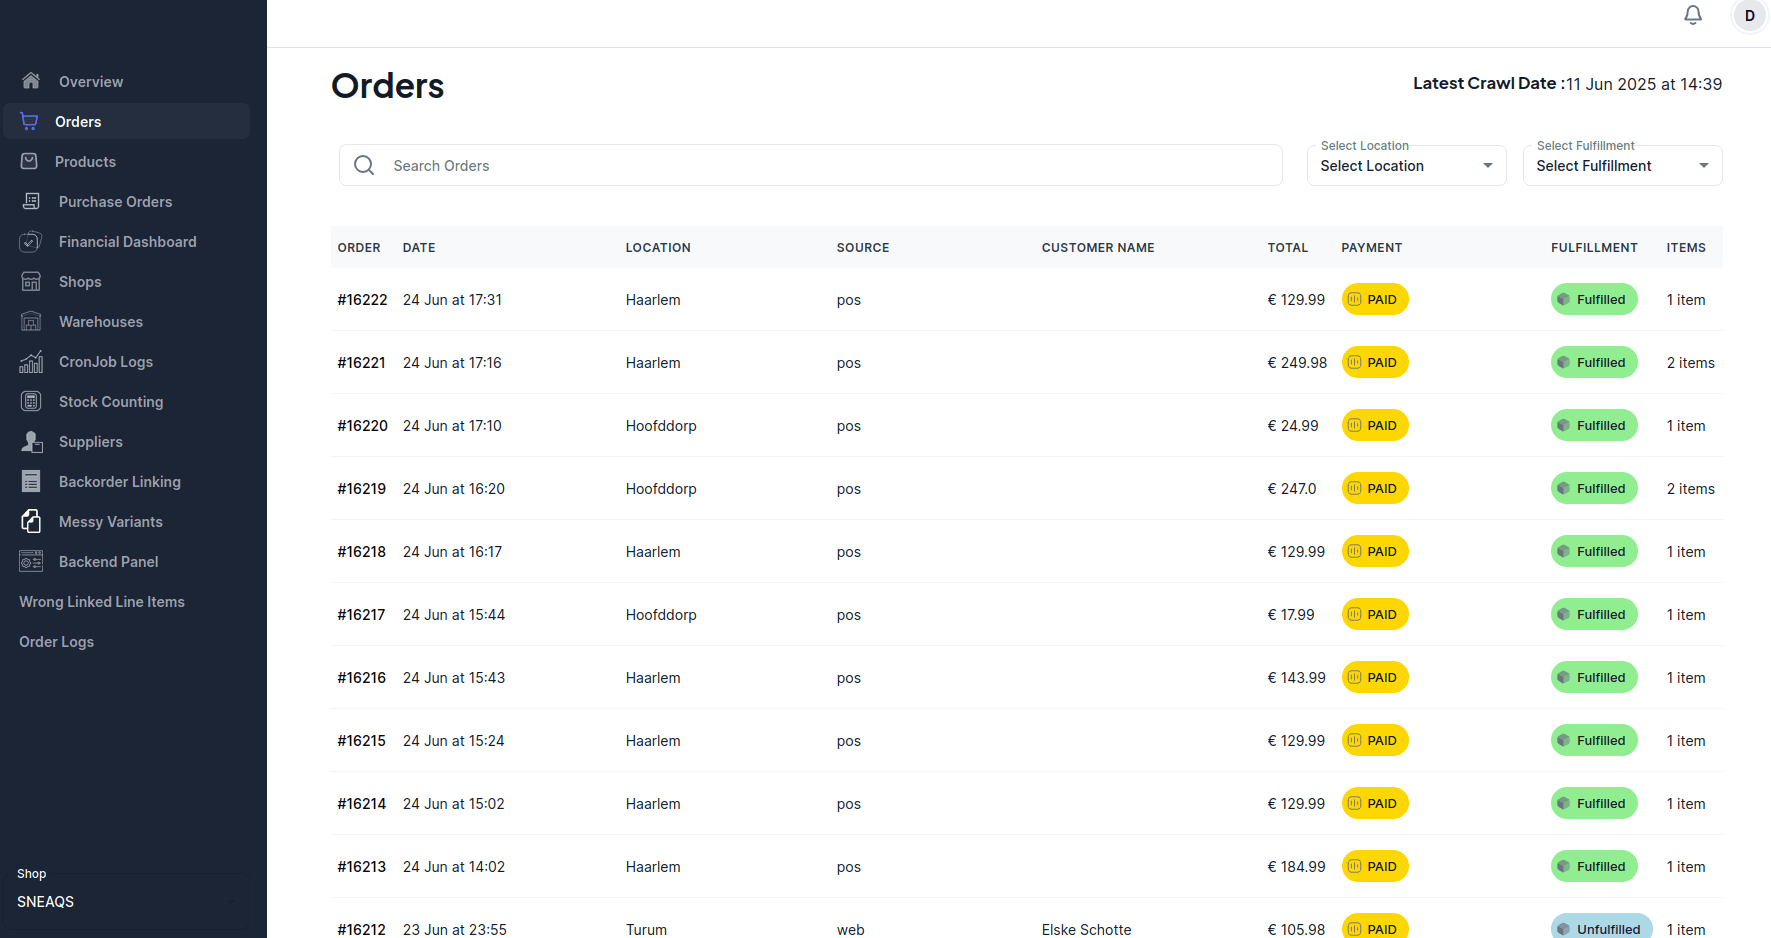The width and height of the screenshot is (1771, 938).
Task: Click PAID badge on order #16214
Action: pyautogui.click(x=1375, y=803)
